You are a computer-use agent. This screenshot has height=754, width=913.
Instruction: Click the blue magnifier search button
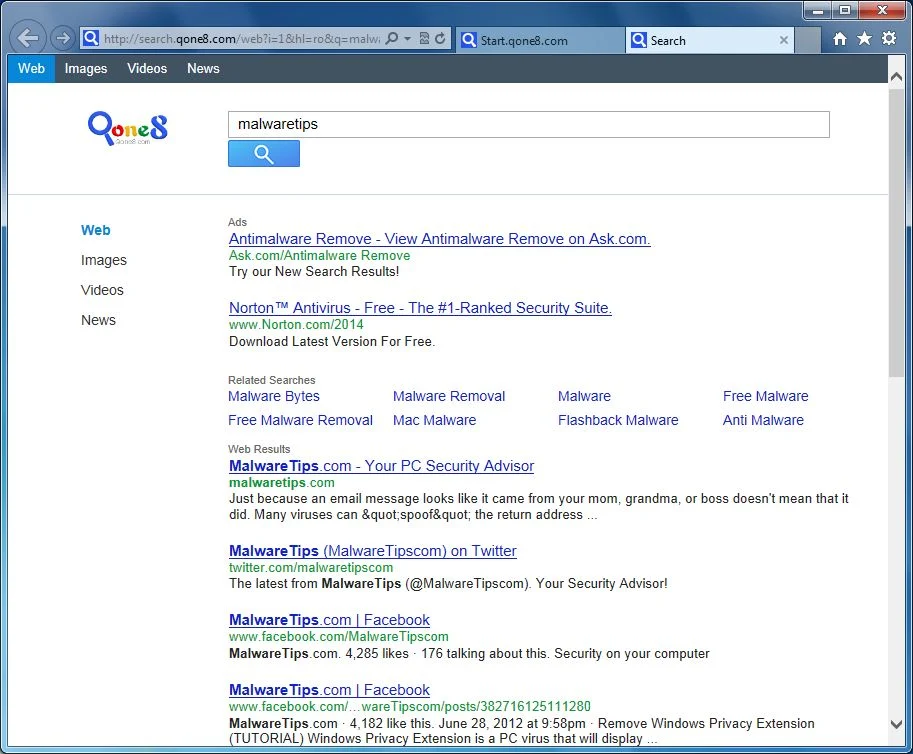coord(264,154)
